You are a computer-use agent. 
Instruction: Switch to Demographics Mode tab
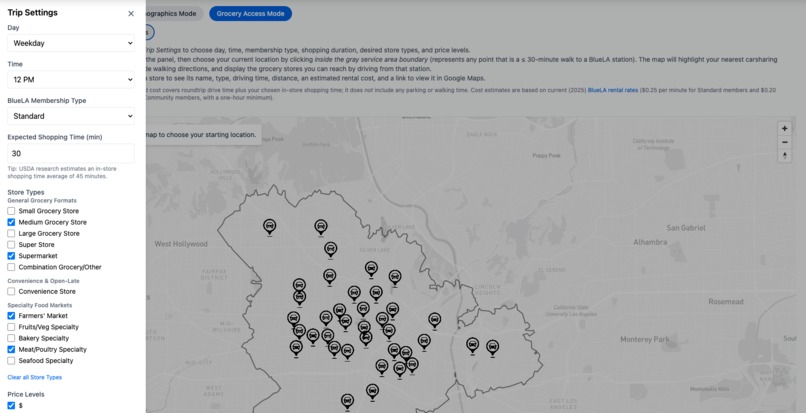[x=174, y=14]
